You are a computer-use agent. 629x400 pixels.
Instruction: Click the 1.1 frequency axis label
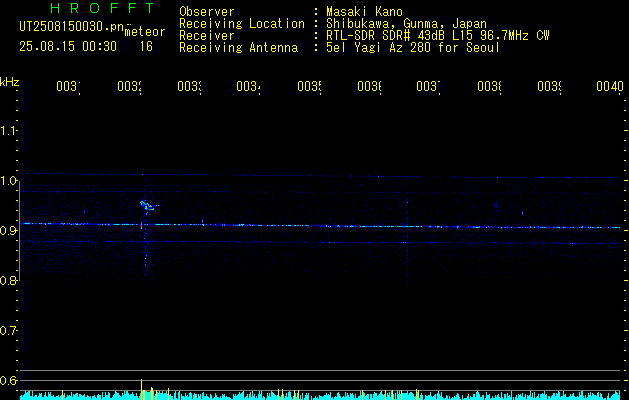8,131
